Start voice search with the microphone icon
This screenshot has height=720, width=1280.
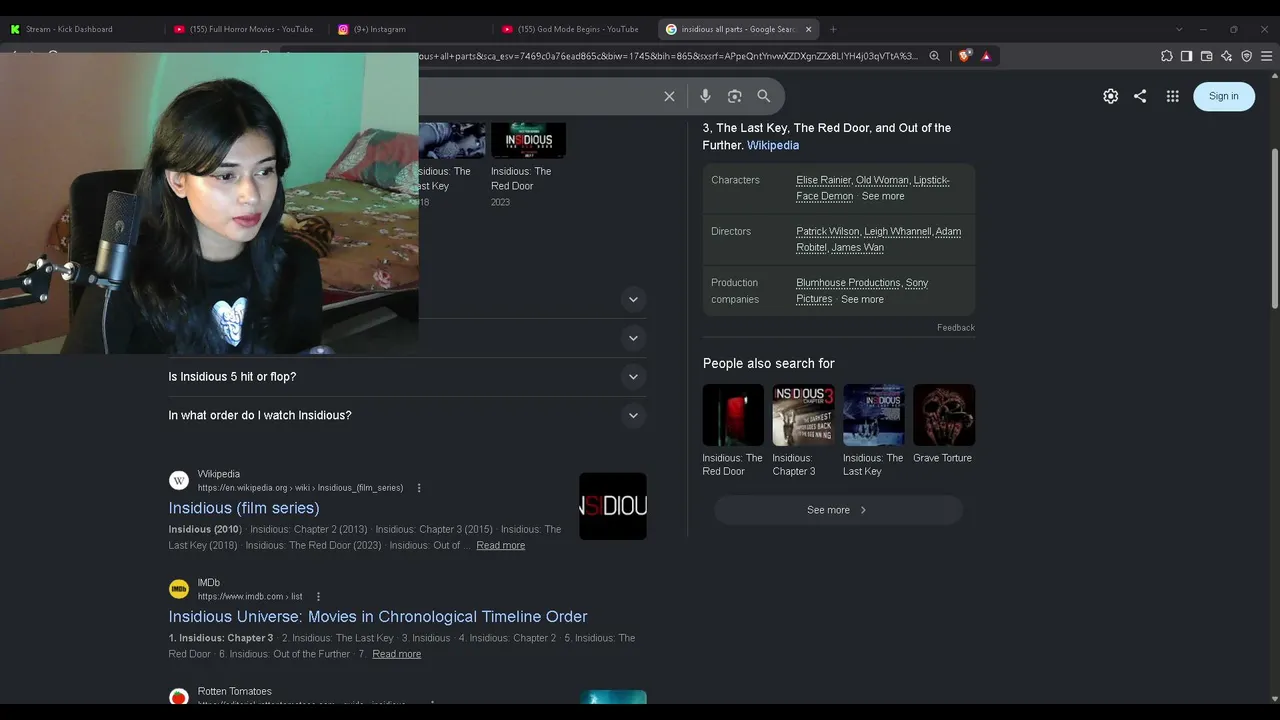(x=705, y=96)
